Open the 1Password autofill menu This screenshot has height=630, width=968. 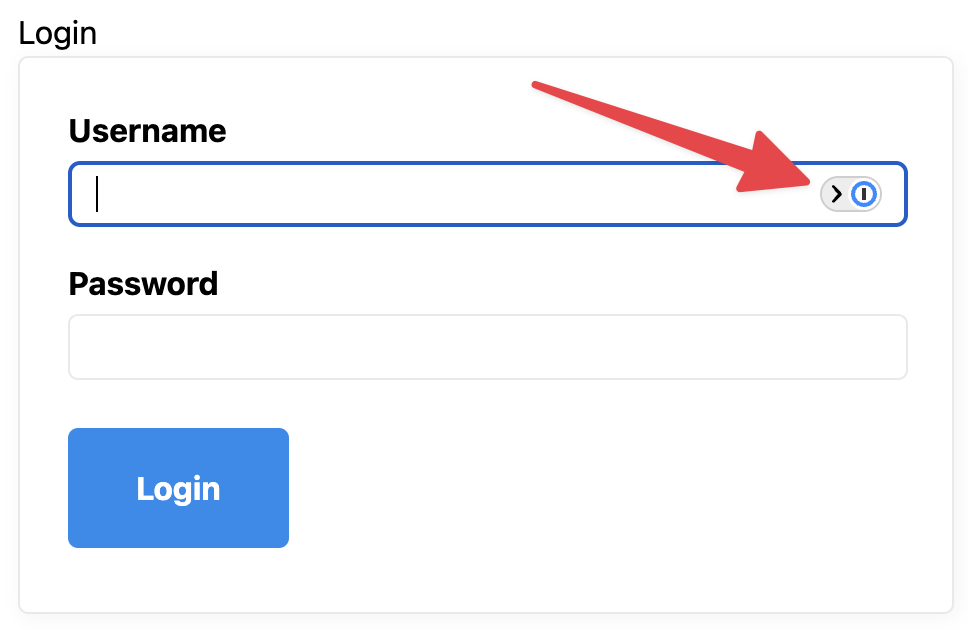[x=851, y=194]
